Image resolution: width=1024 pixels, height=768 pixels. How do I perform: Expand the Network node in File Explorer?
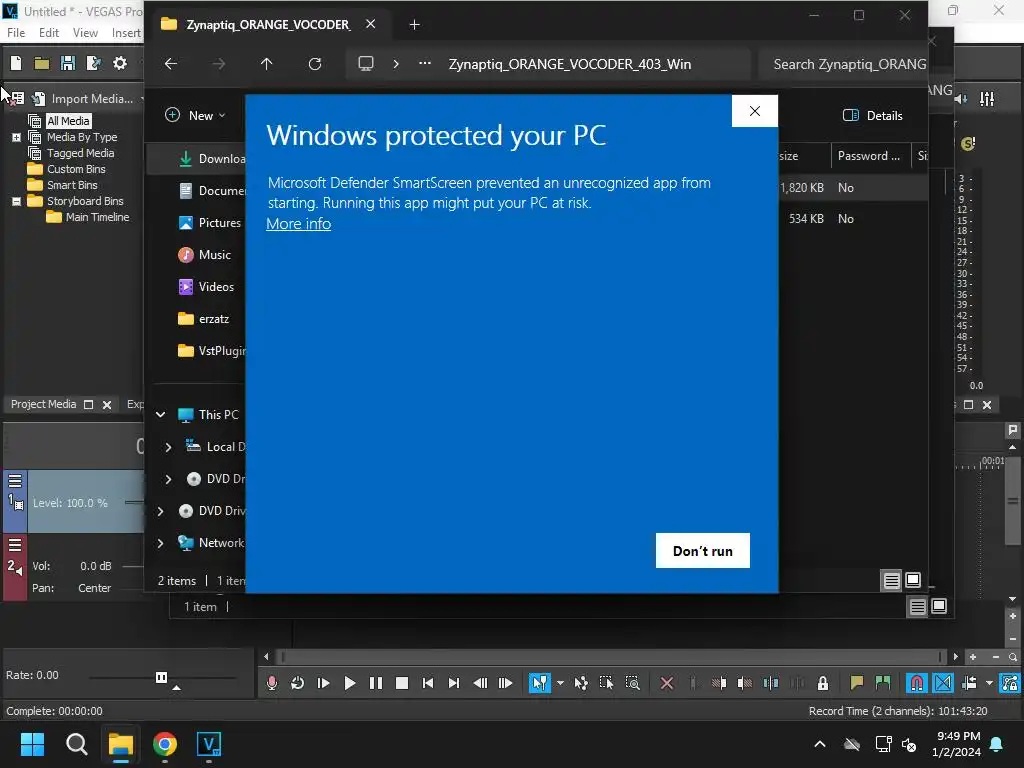160,543
